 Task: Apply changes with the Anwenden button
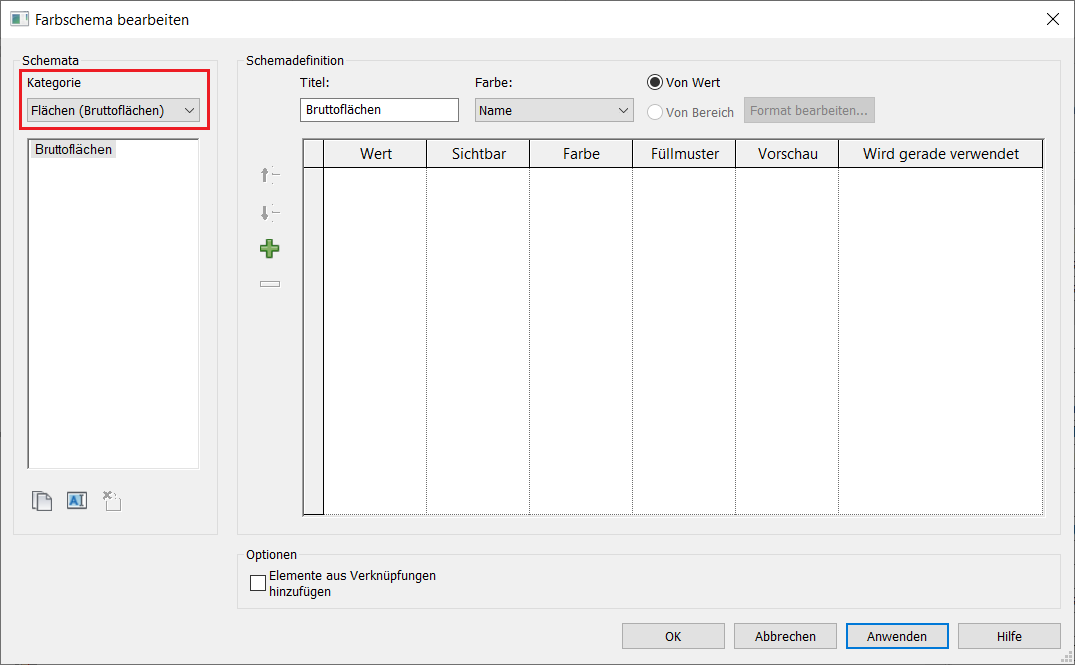[896, 636]
